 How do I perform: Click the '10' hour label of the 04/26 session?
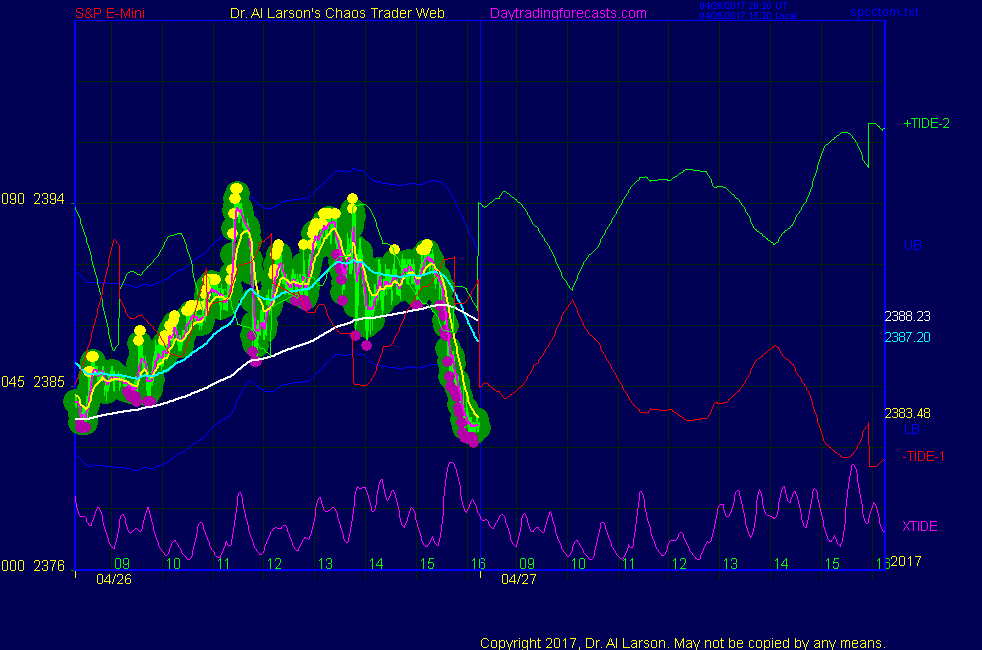pyautogui.click(x=173, y=564)
